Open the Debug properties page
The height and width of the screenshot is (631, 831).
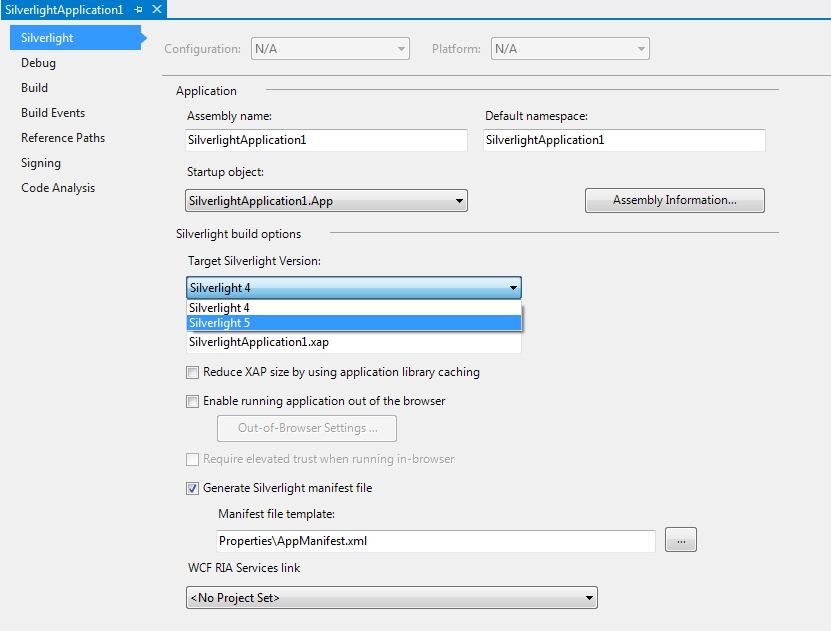(x=38, y=63)
